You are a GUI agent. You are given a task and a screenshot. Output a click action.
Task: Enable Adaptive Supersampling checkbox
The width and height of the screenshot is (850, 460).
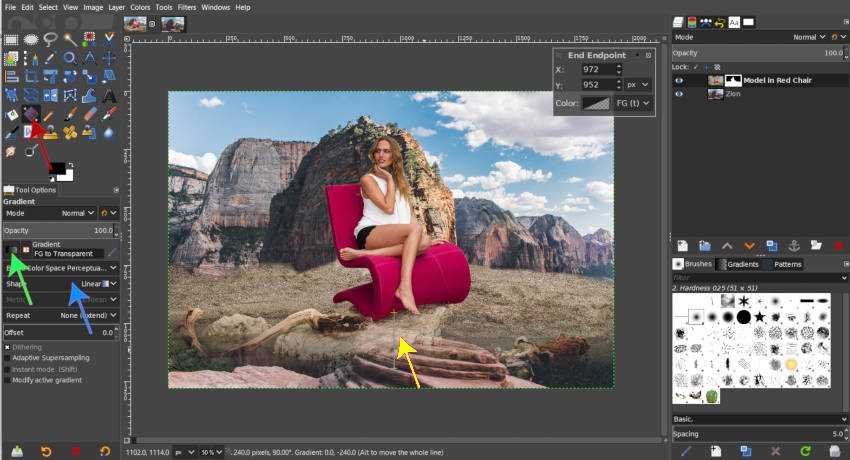8,357
